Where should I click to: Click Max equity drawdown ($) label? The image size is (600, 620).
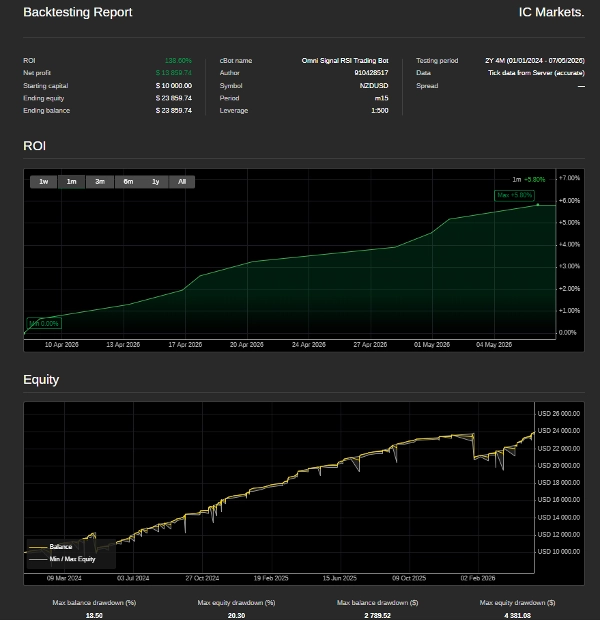(x=517, y=603)
